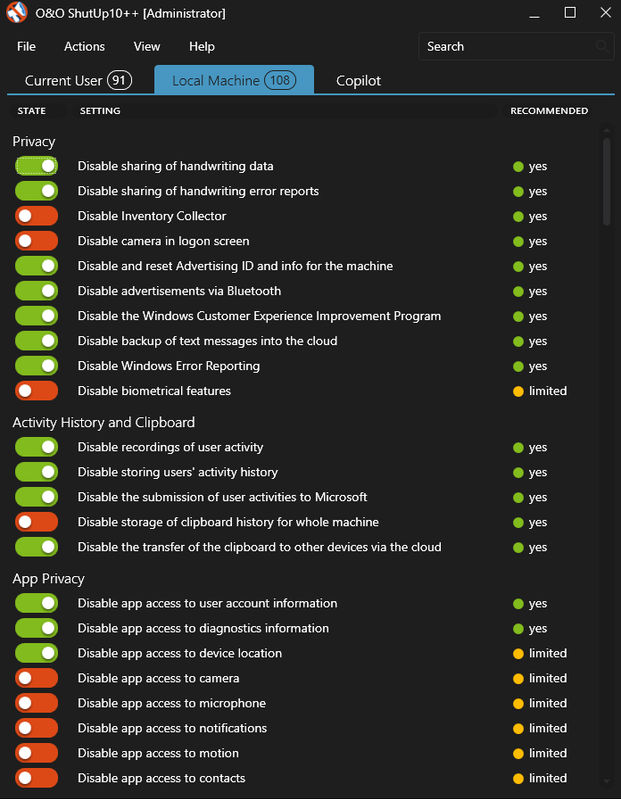This screenshot has width=621, height=799.
Task: Enable Disable app access to camera switch
Action: tap(36, 678)
